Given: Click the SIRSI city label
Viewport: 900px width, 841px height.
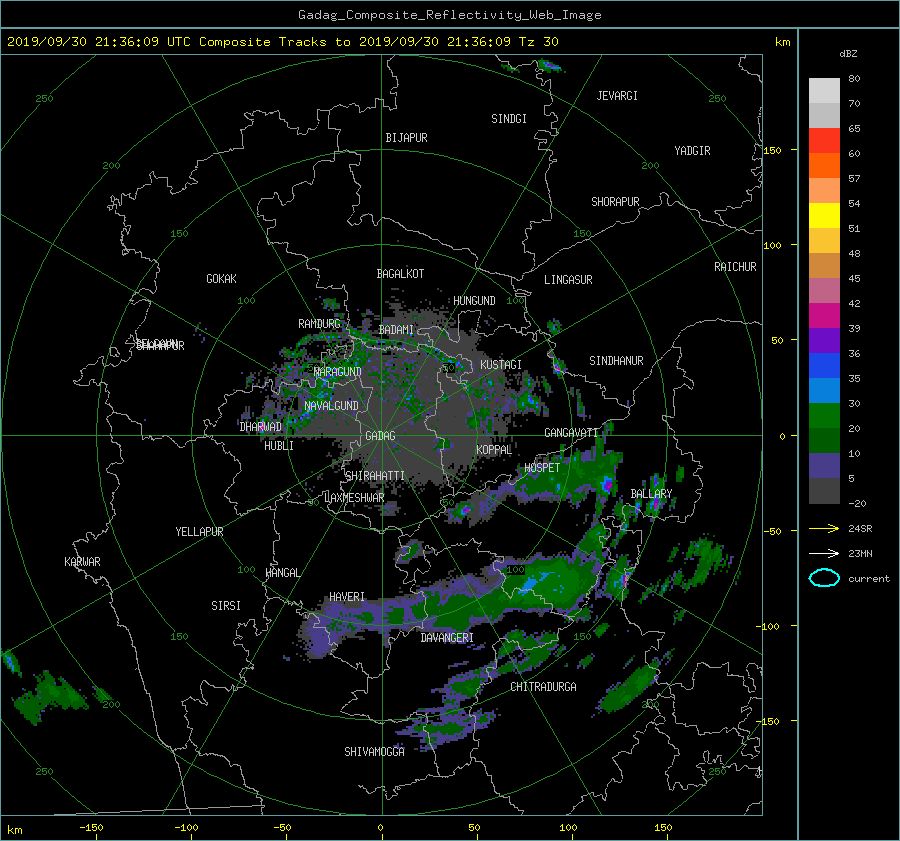Looking at the screenshot, I should click(226, 606).
